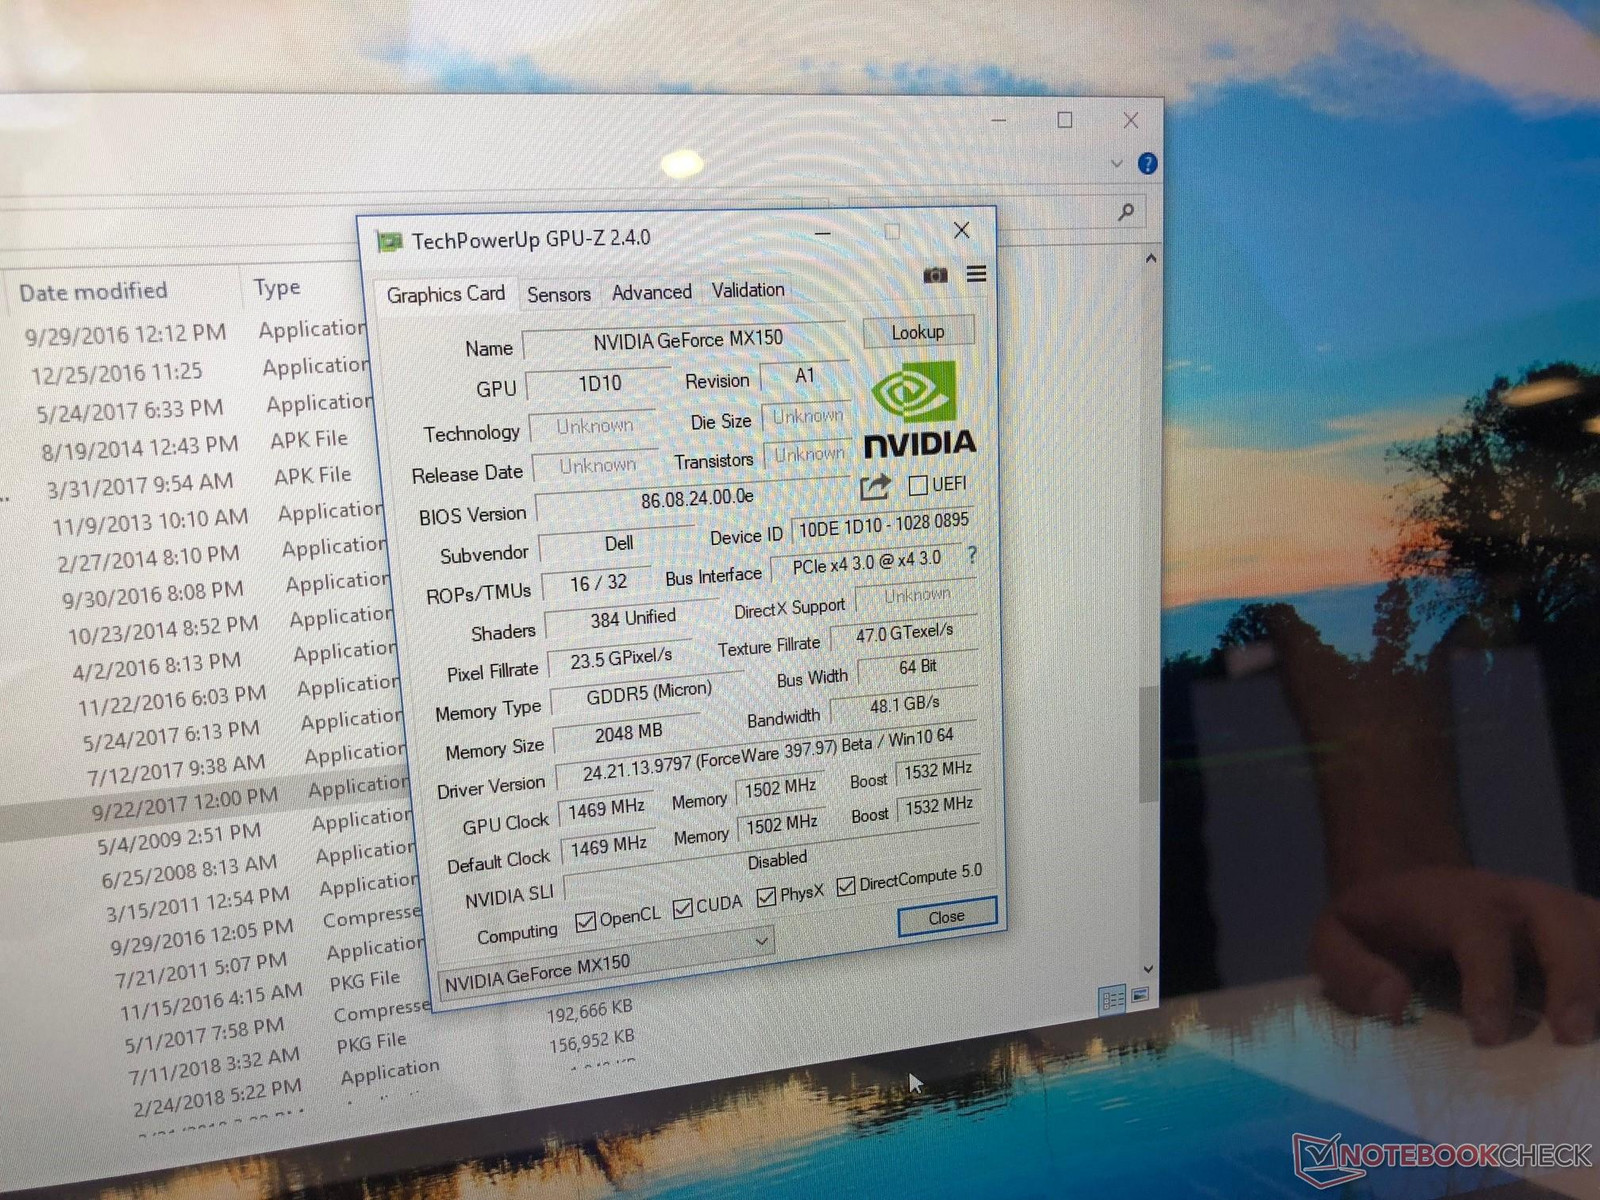Select the Graphics Card tab

click(x=446, y=295)
